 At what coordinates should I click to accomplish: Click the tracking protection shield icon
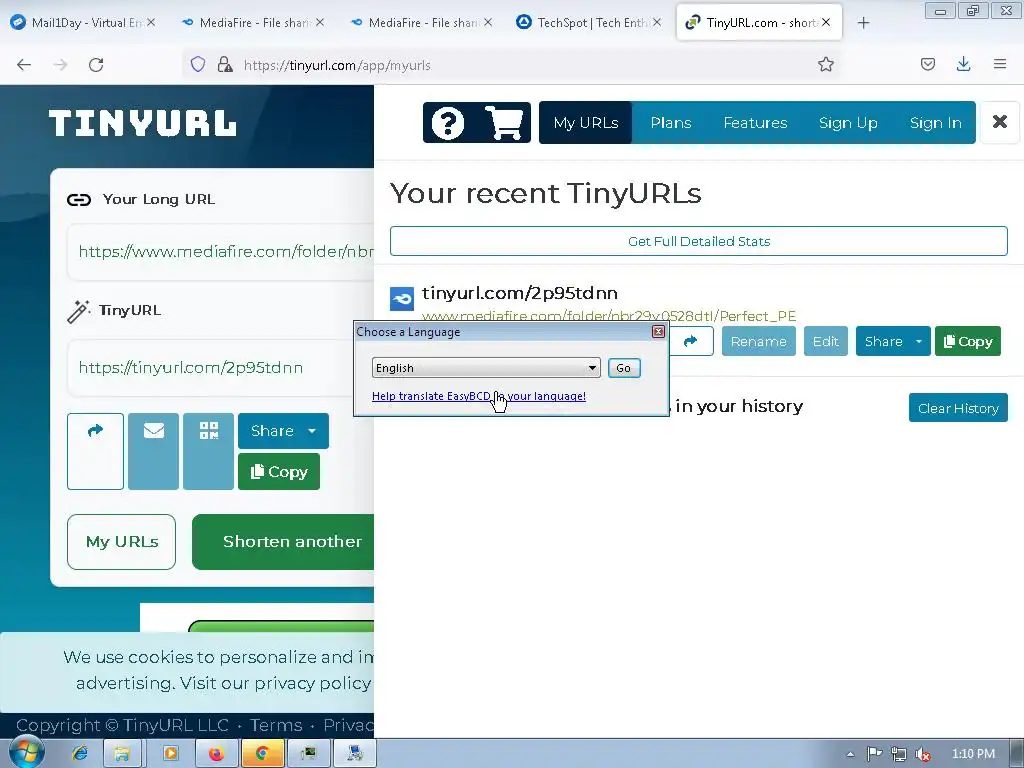pos(198,64)
